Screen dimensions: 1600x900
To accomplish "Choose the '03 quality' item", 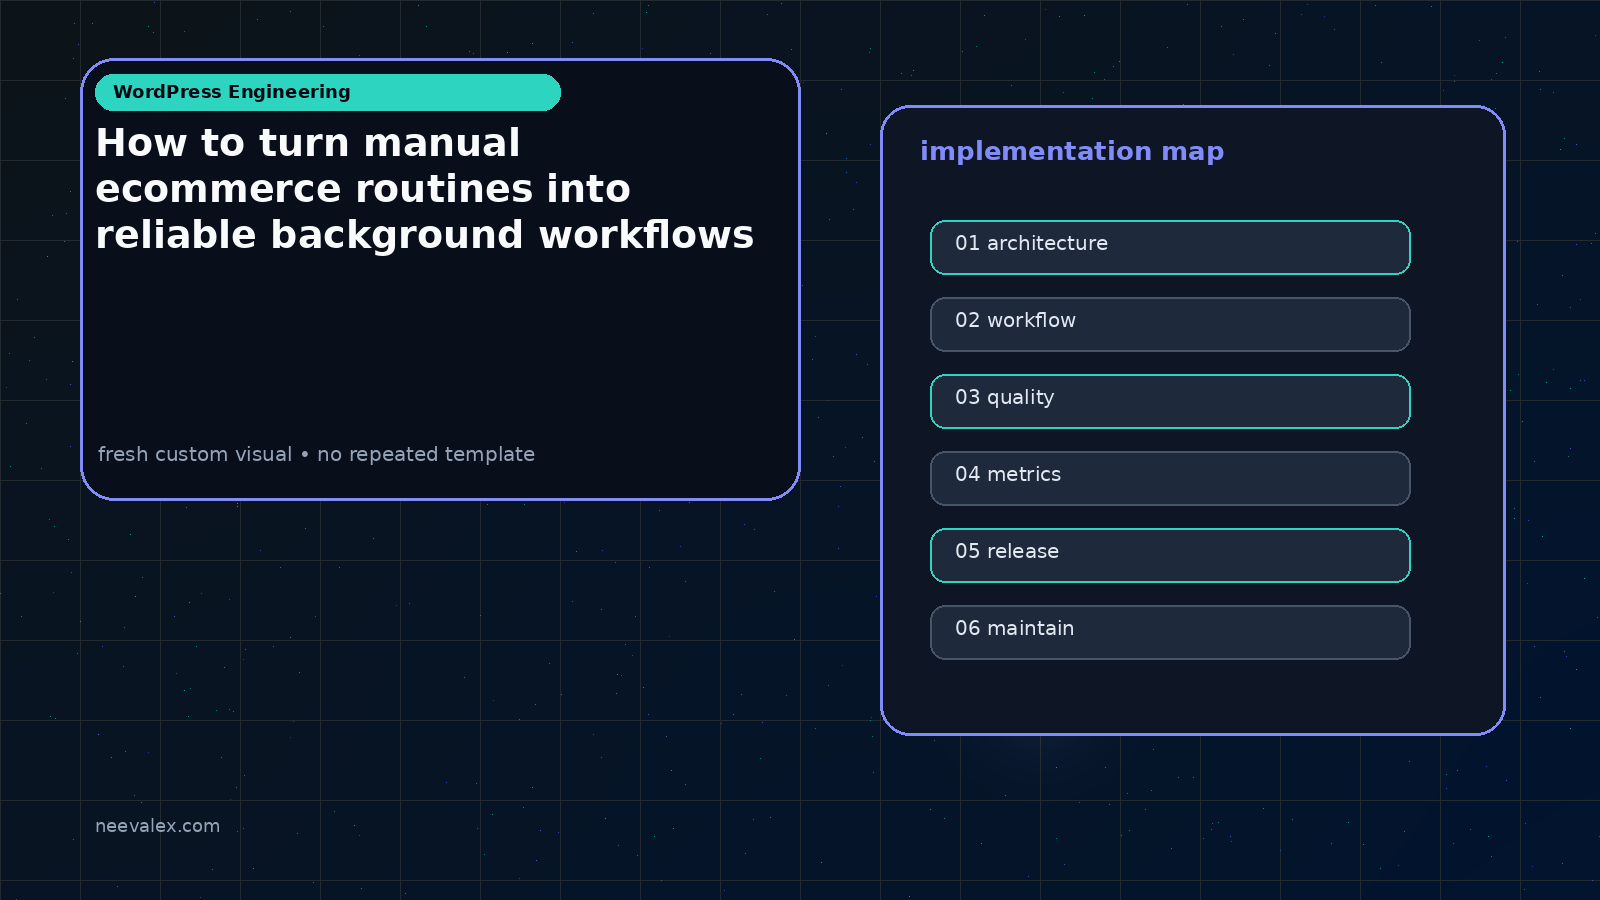I will point(1170,401).
